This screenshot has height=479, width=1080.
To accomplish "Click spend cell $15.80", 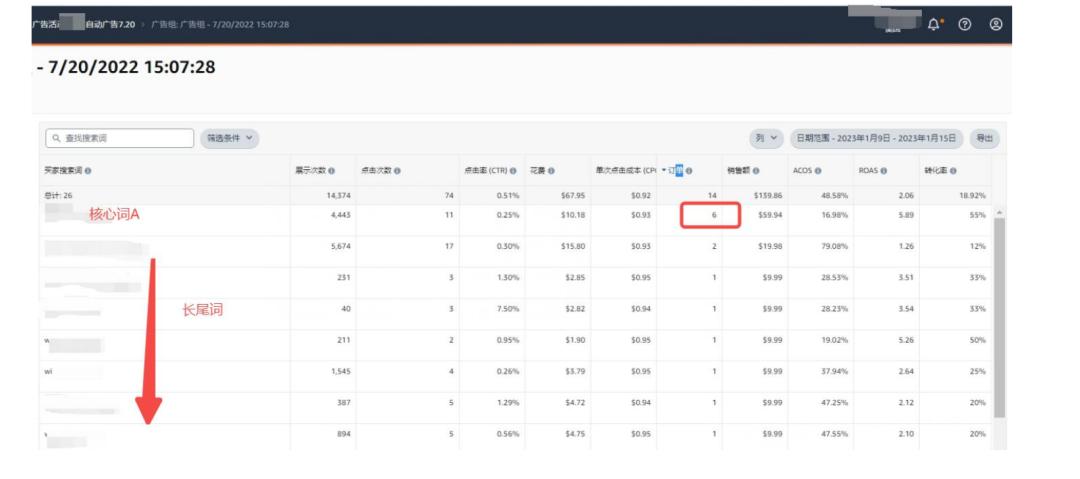I will tap(573, 246).
